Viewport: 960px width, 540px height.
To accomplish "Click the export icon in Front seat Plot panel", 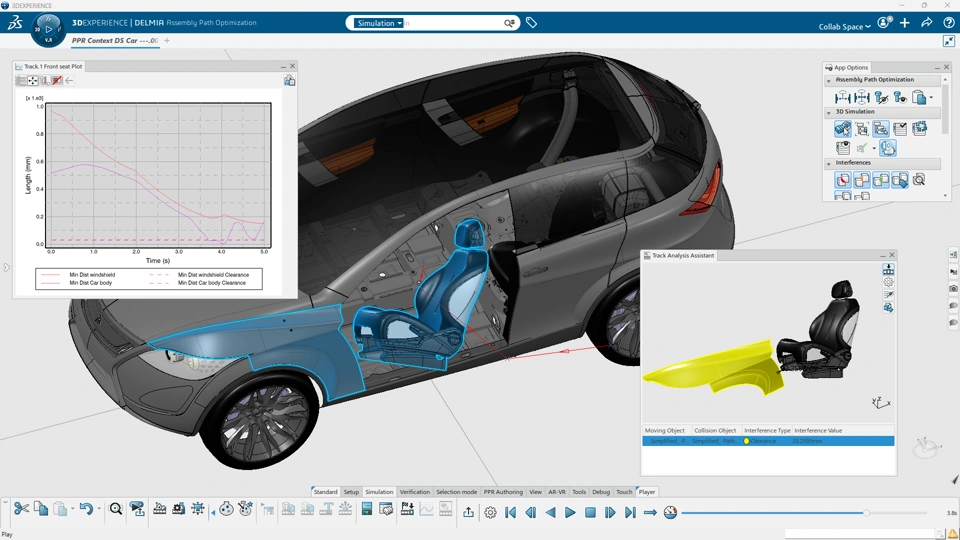I will point(290,80).
